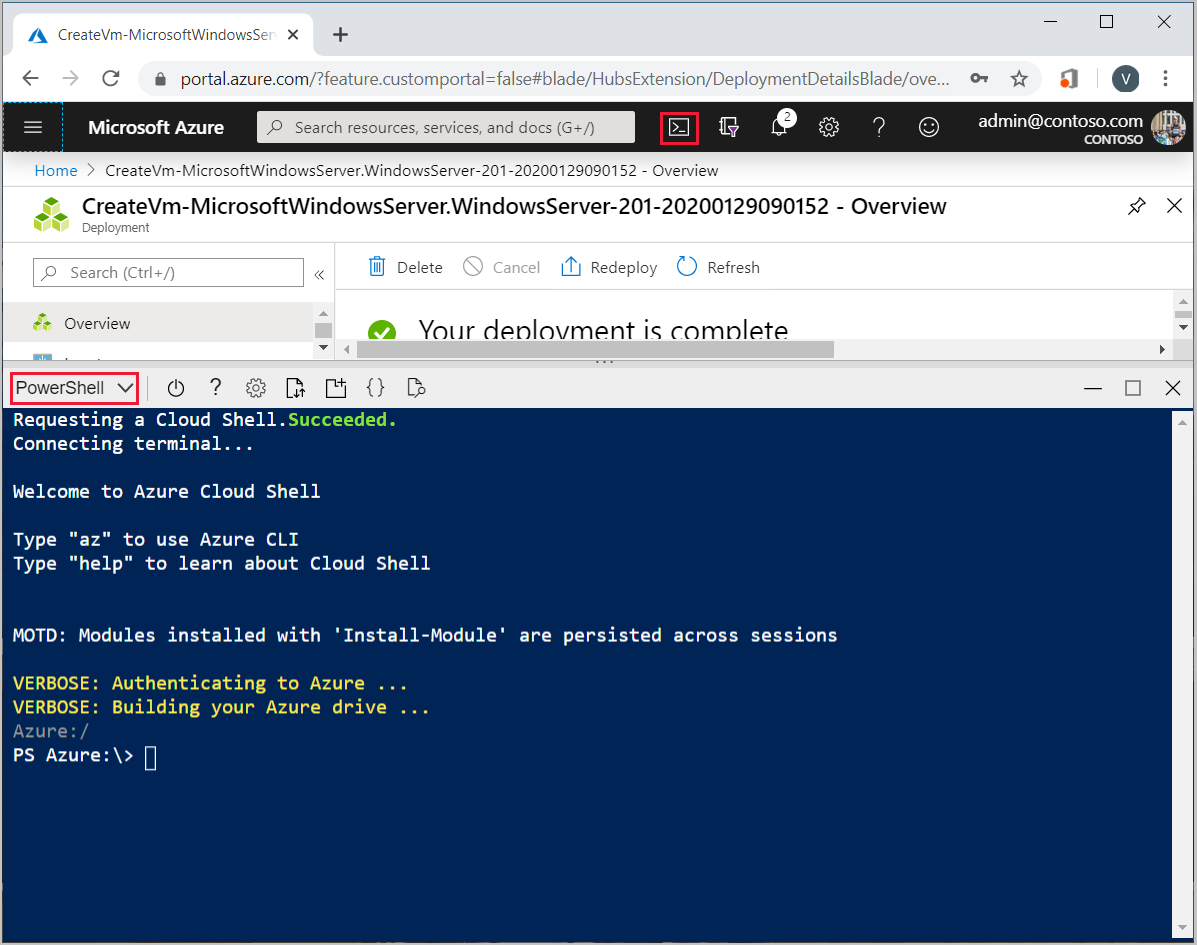Launch the Cloud Shell editor with braces icon
Screen dimensions: 1197x945
[375, 388]
